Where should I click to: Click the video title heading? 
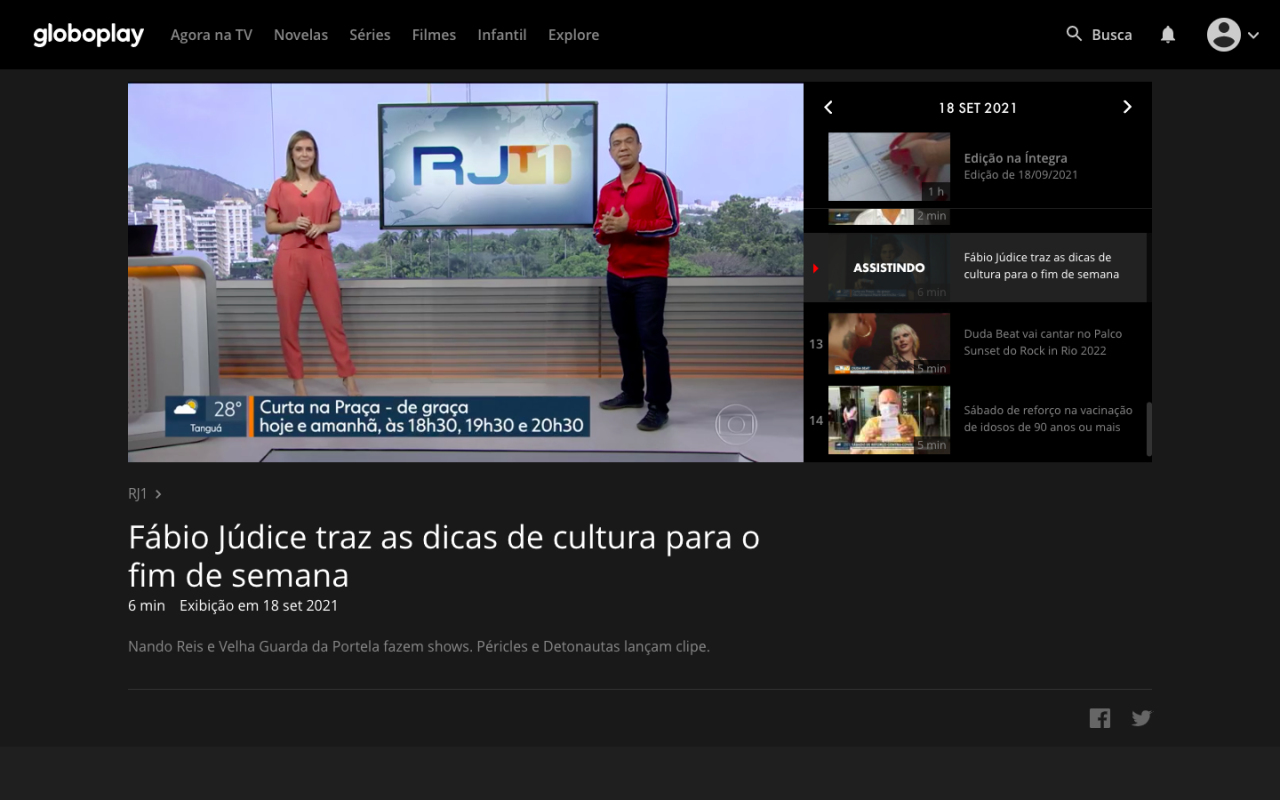444,556
